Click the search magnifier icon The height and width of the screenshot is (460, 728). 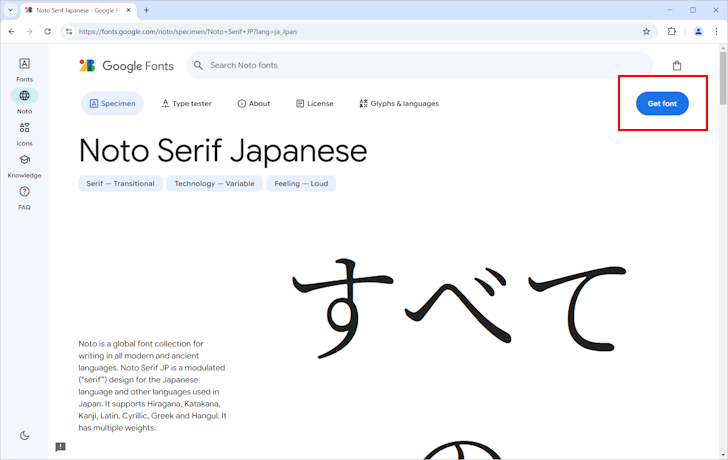pos(198,65)
